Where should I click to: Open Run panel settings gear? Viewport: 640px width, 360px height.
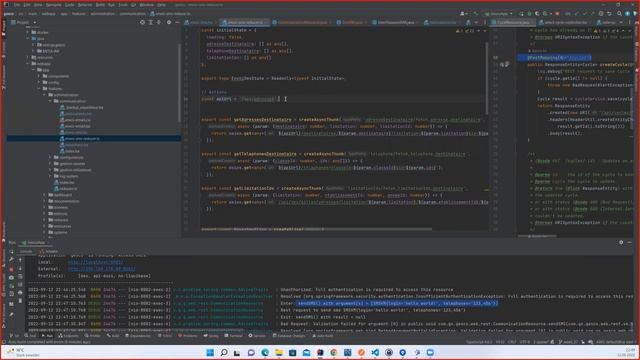click(x=621, y=242)
